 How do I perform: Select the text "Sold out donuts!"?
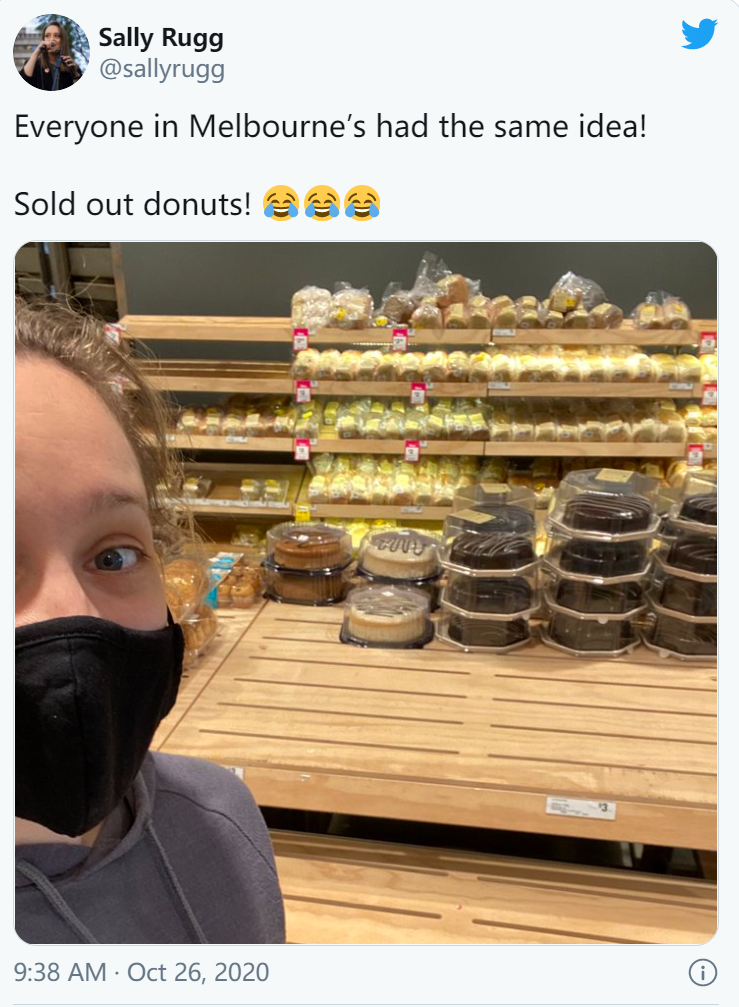point(133,205)
